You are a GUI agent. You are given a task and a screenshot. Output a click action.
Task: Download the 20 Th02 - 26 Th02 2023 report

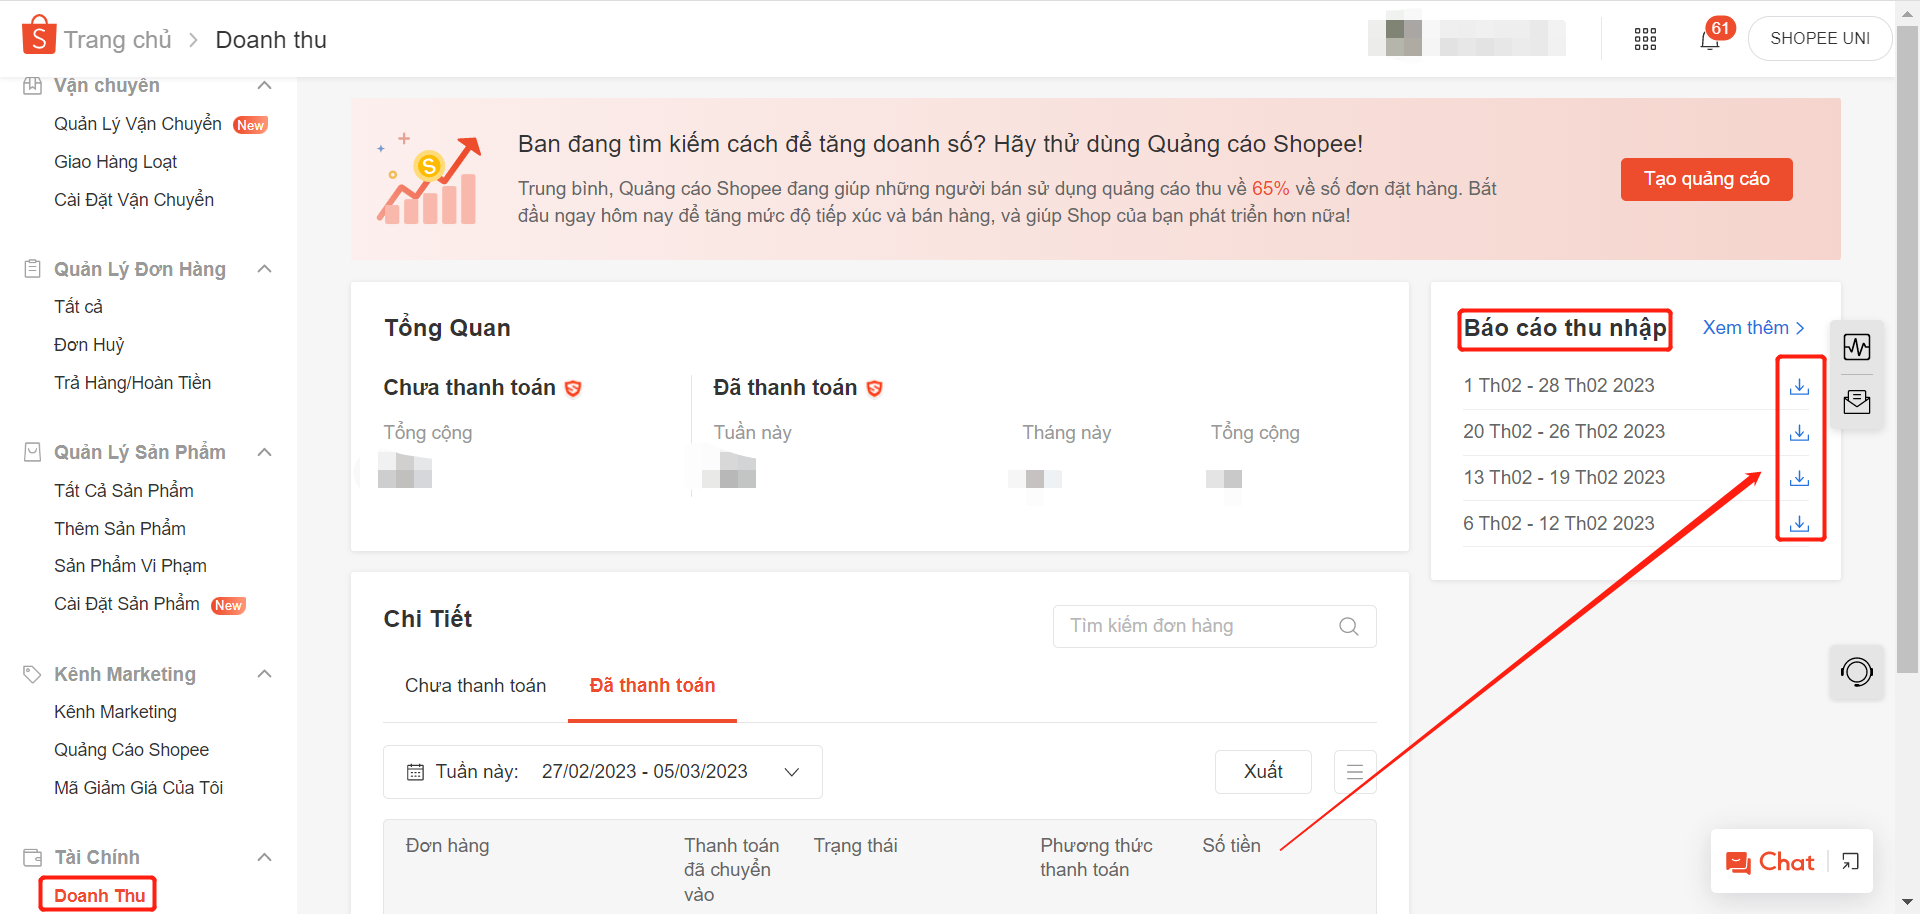1799,432
